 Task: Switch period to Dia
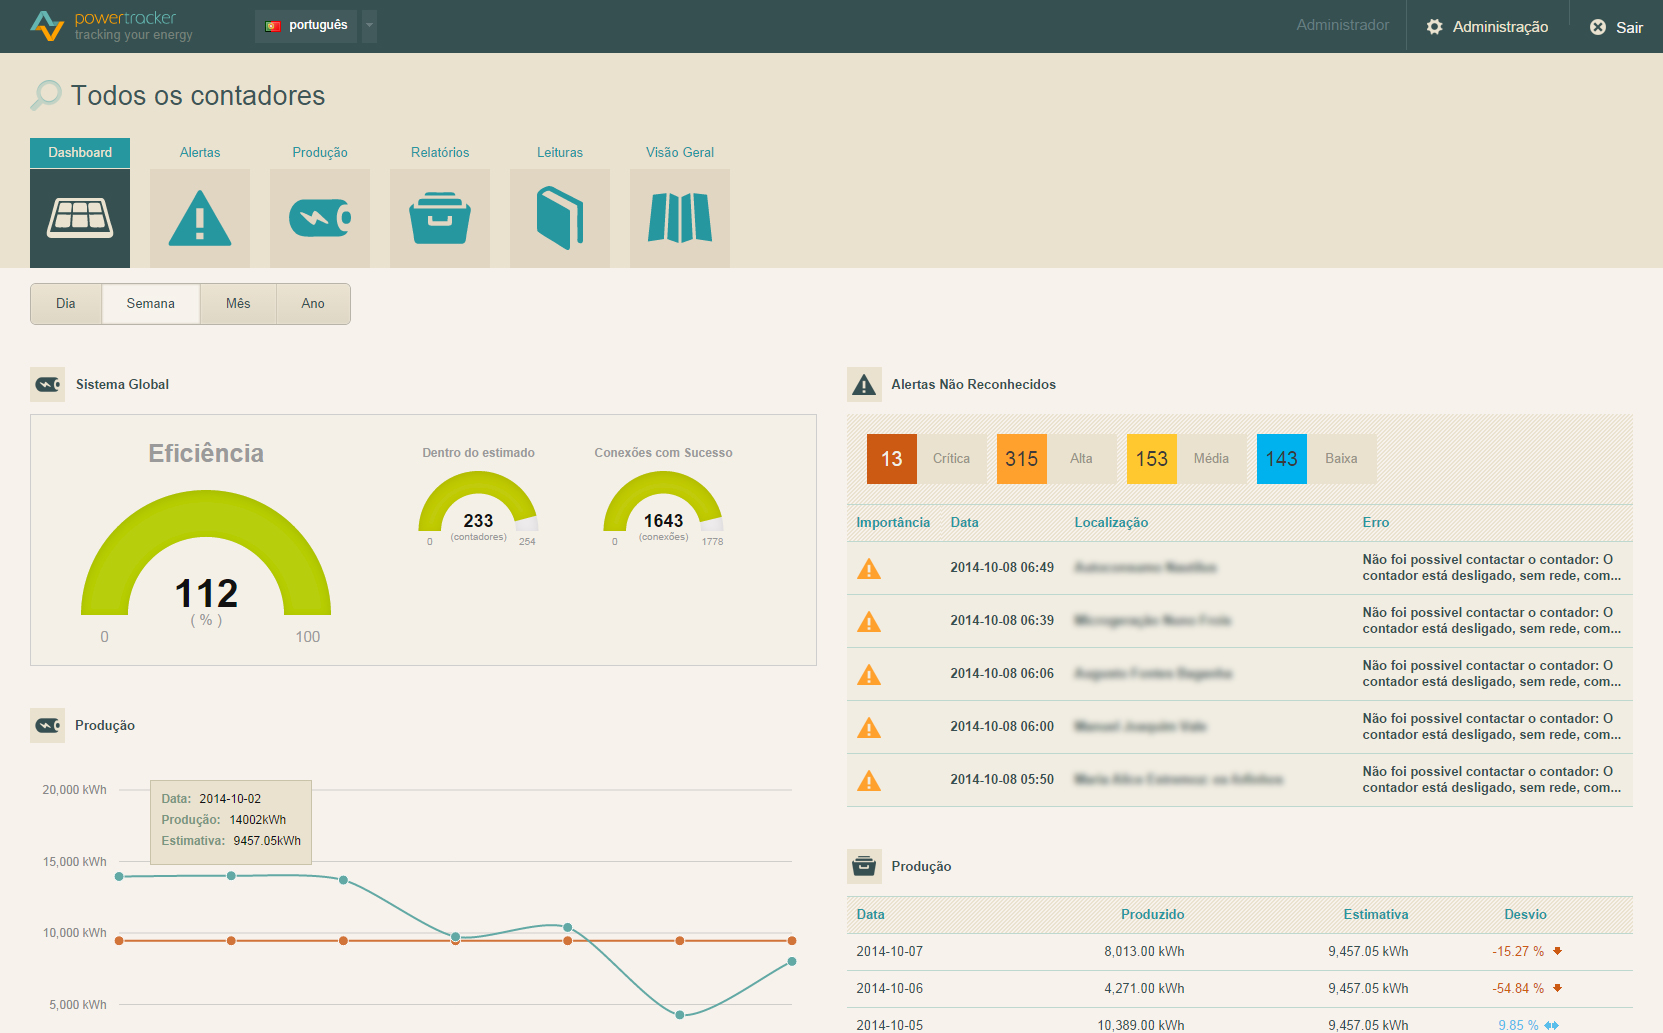[66, 304]
